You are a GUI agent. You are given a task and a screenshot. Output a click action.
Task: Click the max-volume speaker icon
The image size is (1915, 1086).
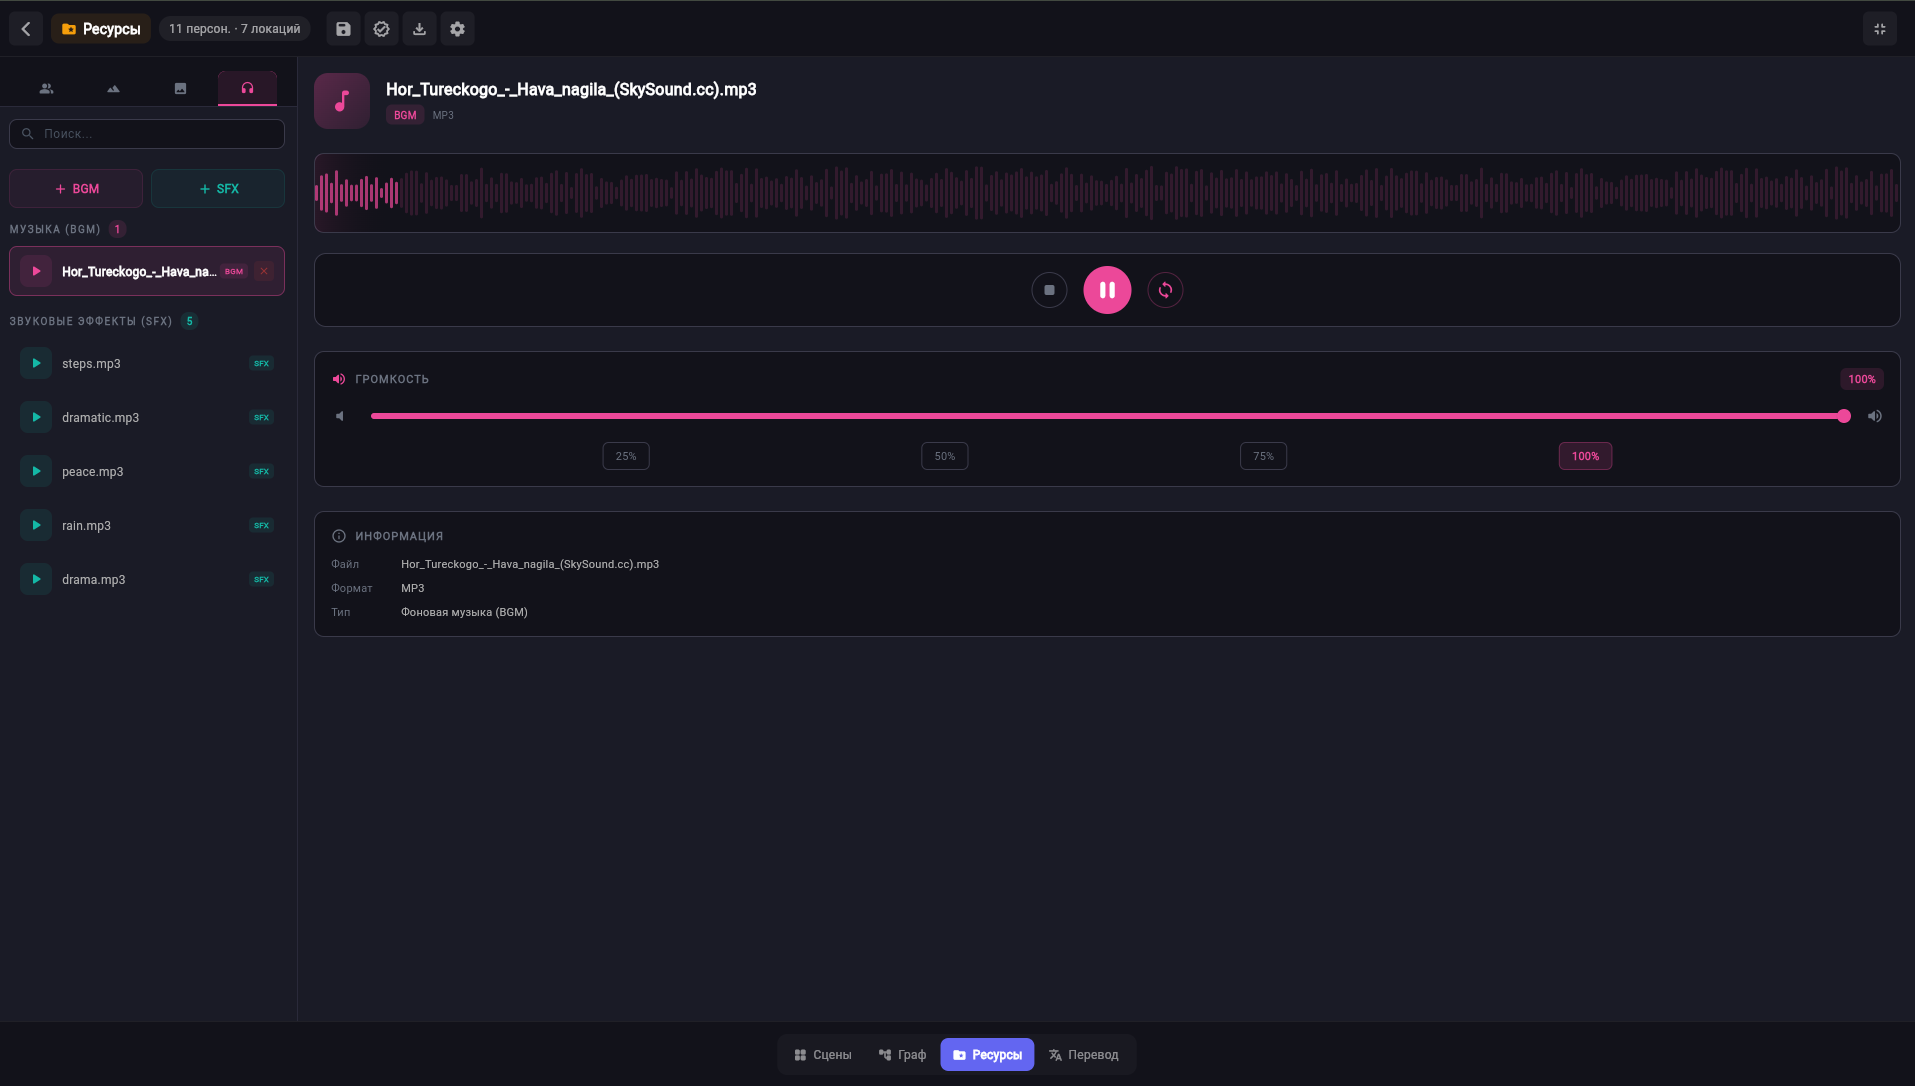click(1875, 416)
